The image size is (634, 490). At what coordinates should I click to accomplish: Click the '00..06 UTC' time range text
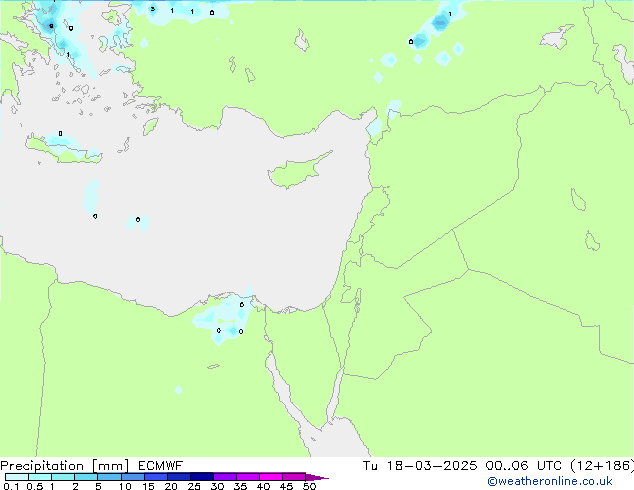(524, 466)
